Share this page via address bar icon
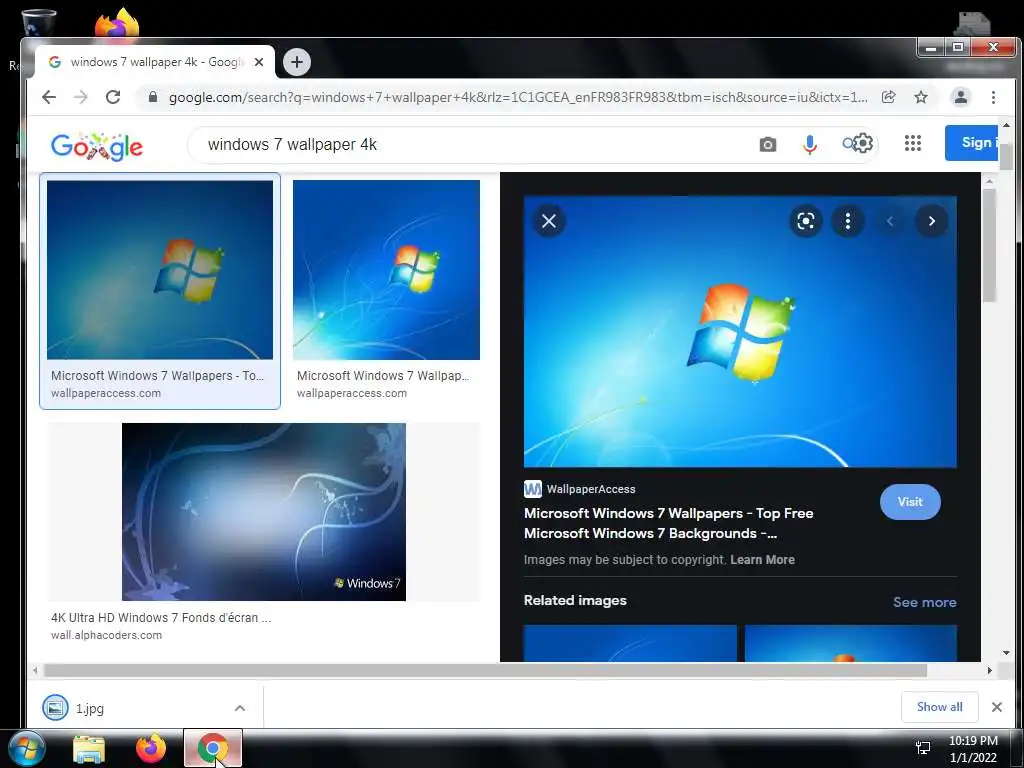 coord(888,97)
